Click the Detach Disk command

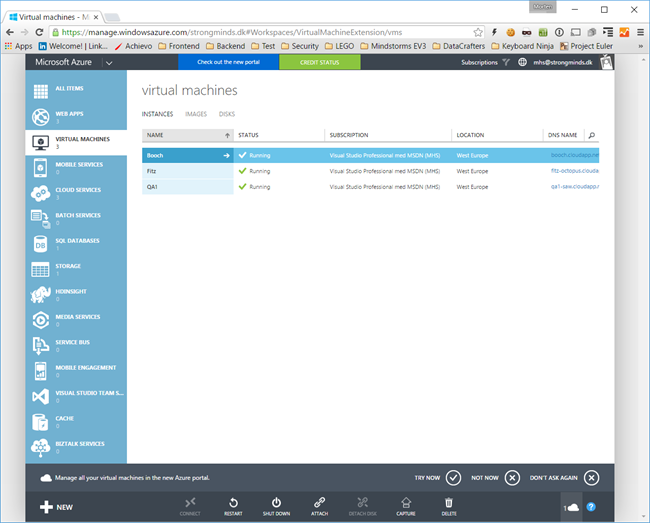363,506
